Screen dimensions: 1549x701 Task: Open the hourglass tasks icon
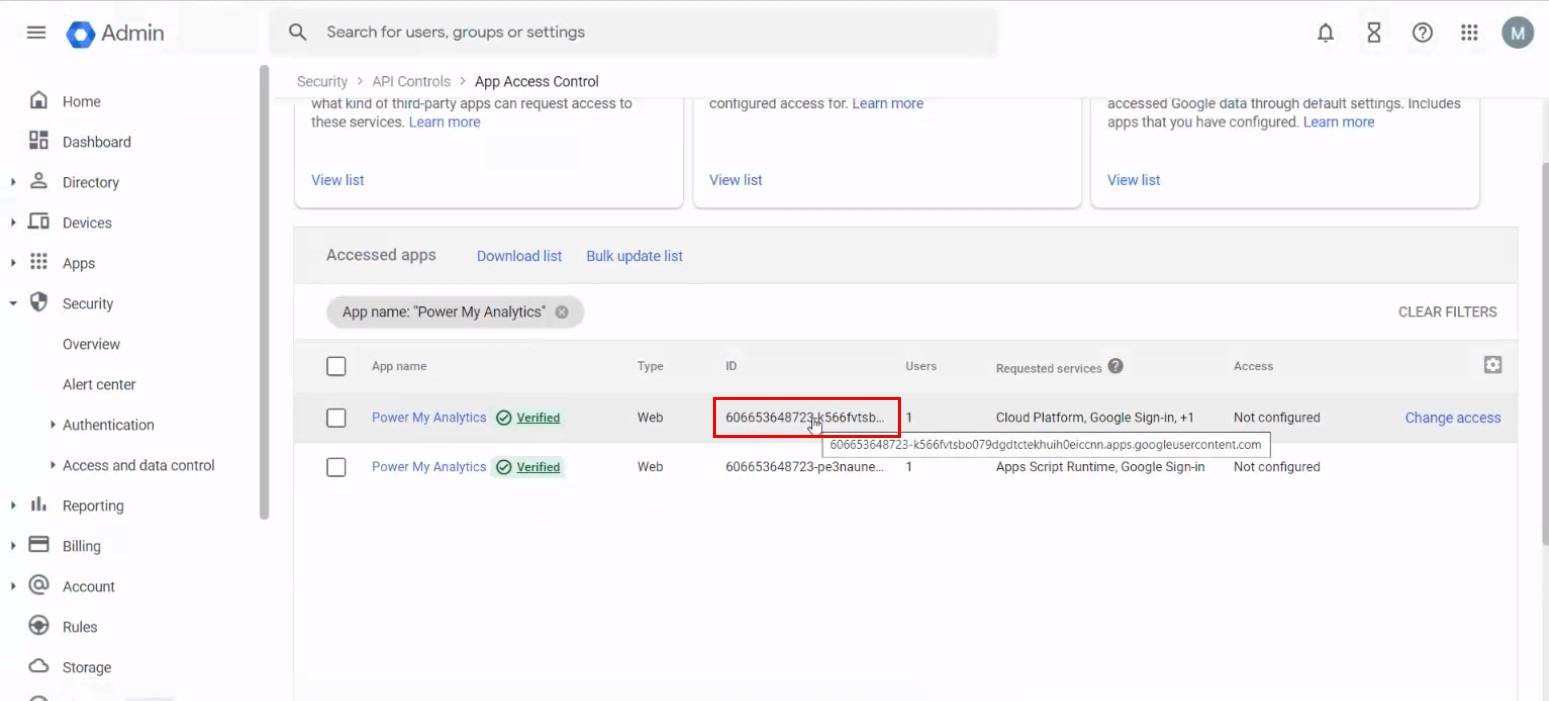pos(1373,33)
